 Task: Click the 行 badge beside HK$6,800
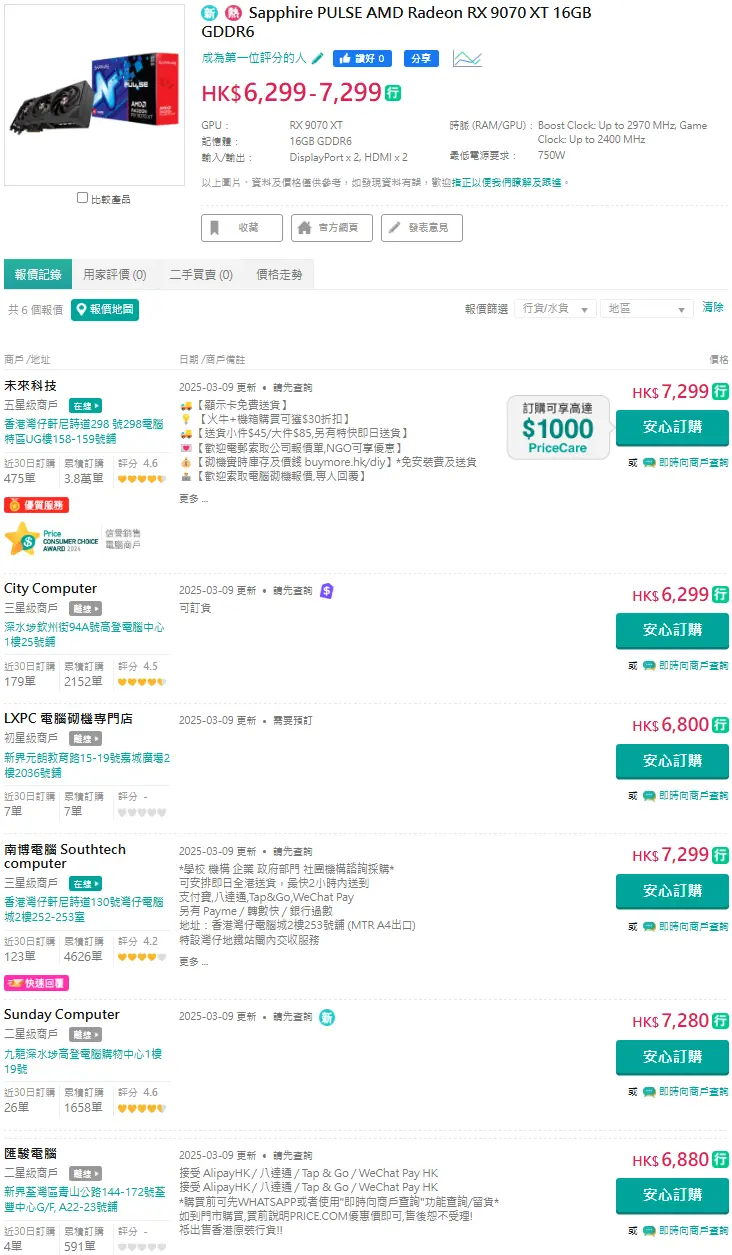point(720,725)
